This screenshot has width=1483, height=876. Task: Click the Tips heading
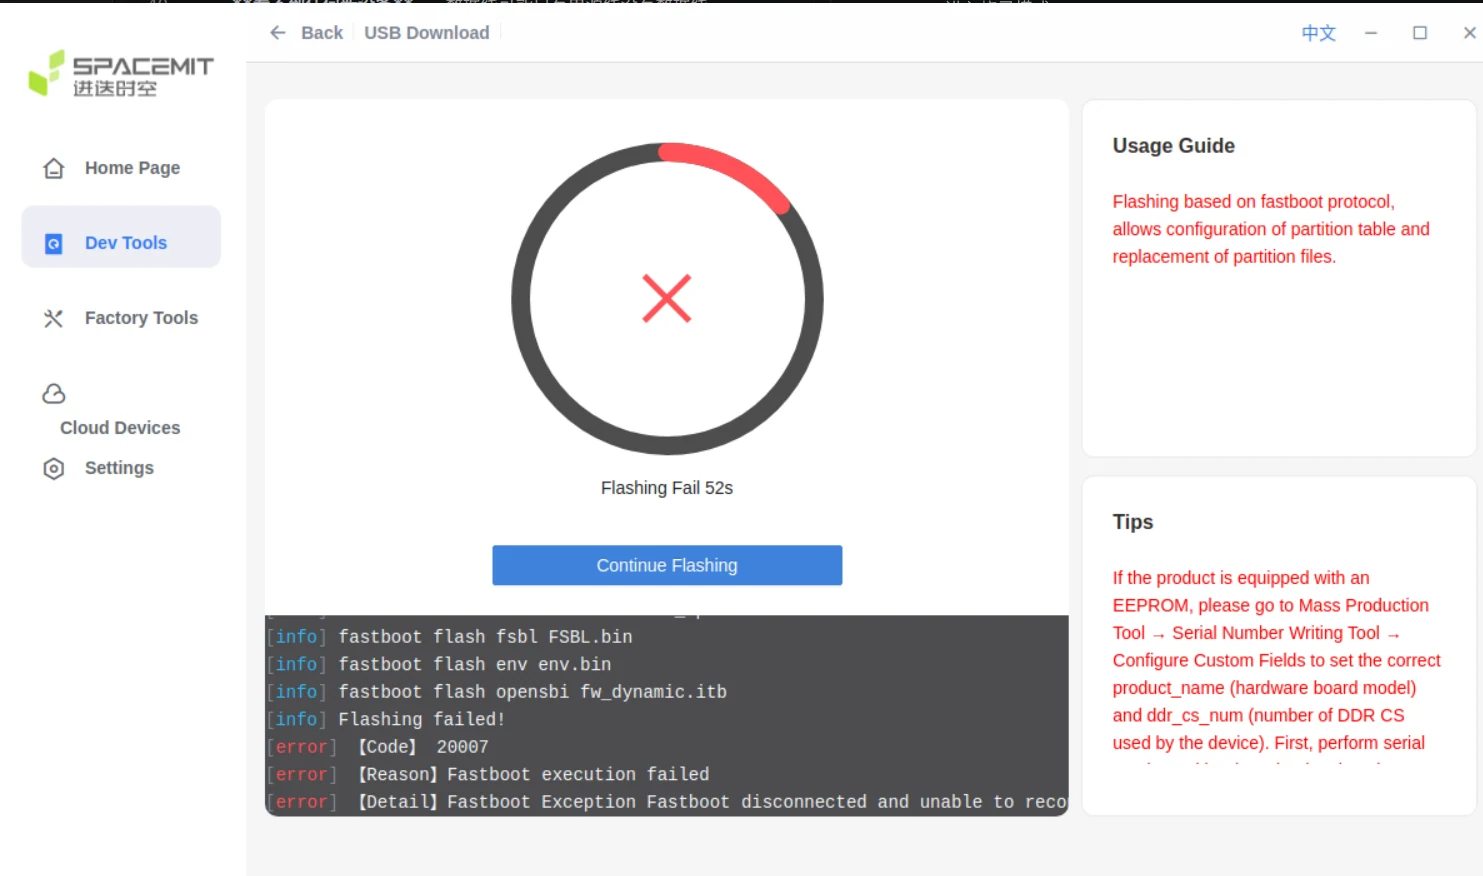click(1133, 522)
